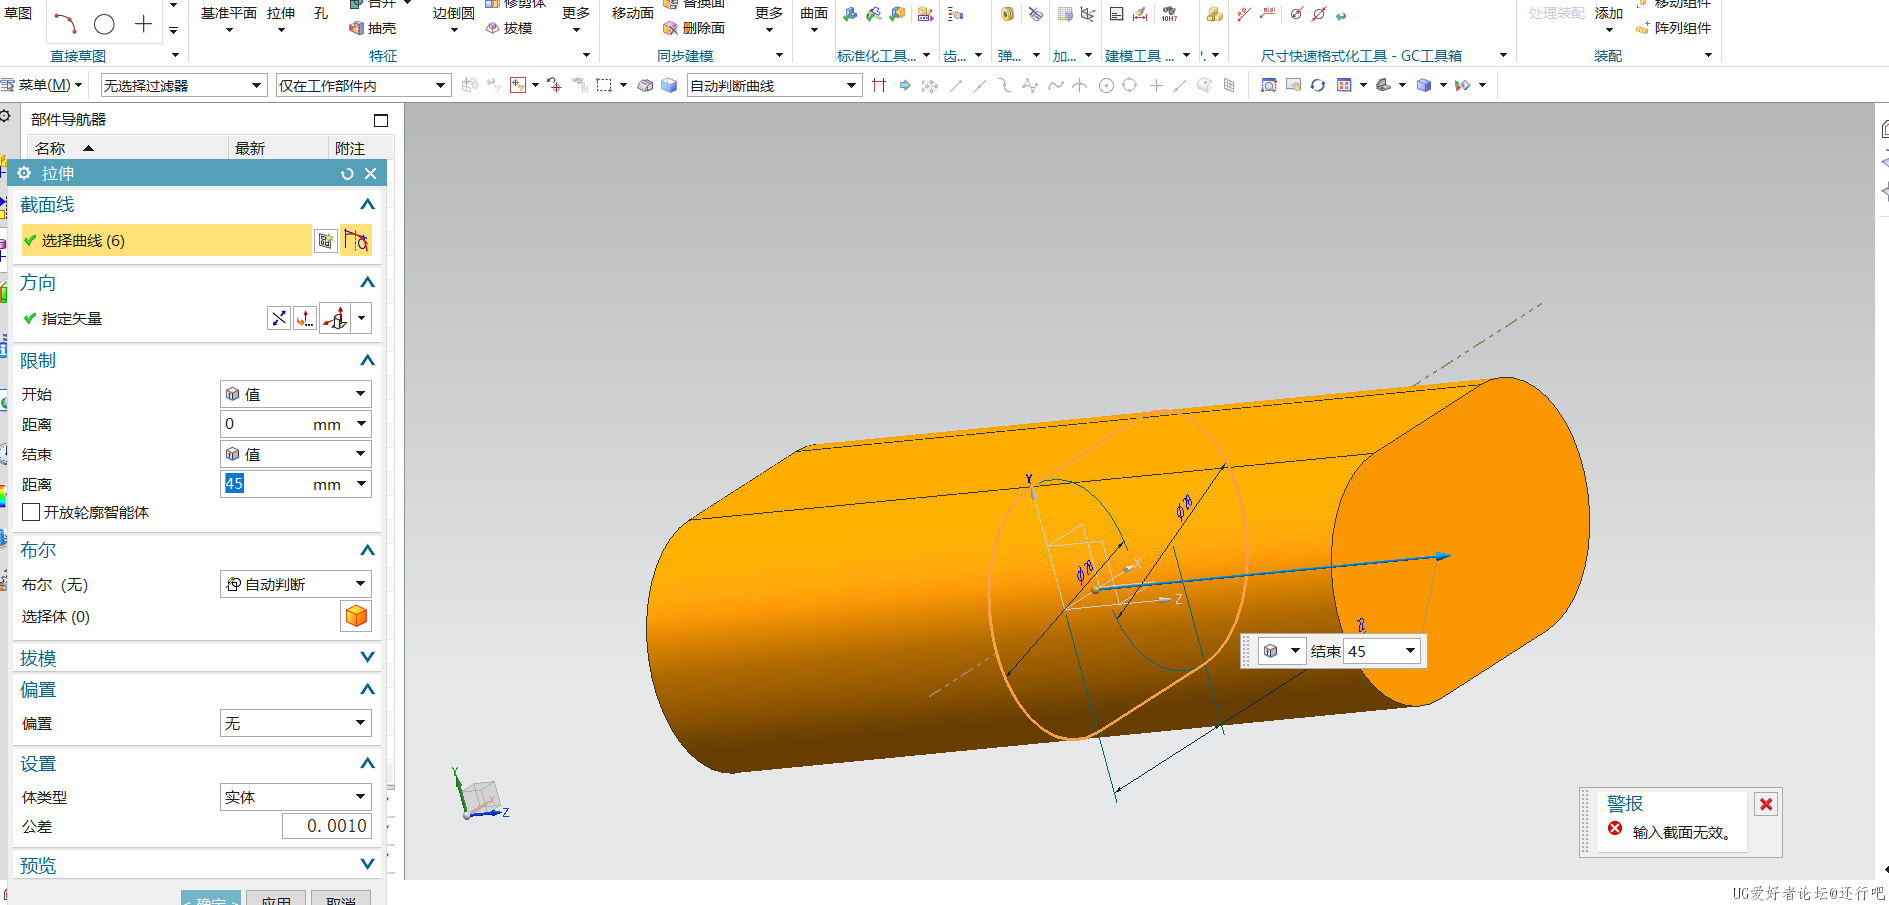Open the 自动判断曲线 curve rule dropdown

[774, 85]
